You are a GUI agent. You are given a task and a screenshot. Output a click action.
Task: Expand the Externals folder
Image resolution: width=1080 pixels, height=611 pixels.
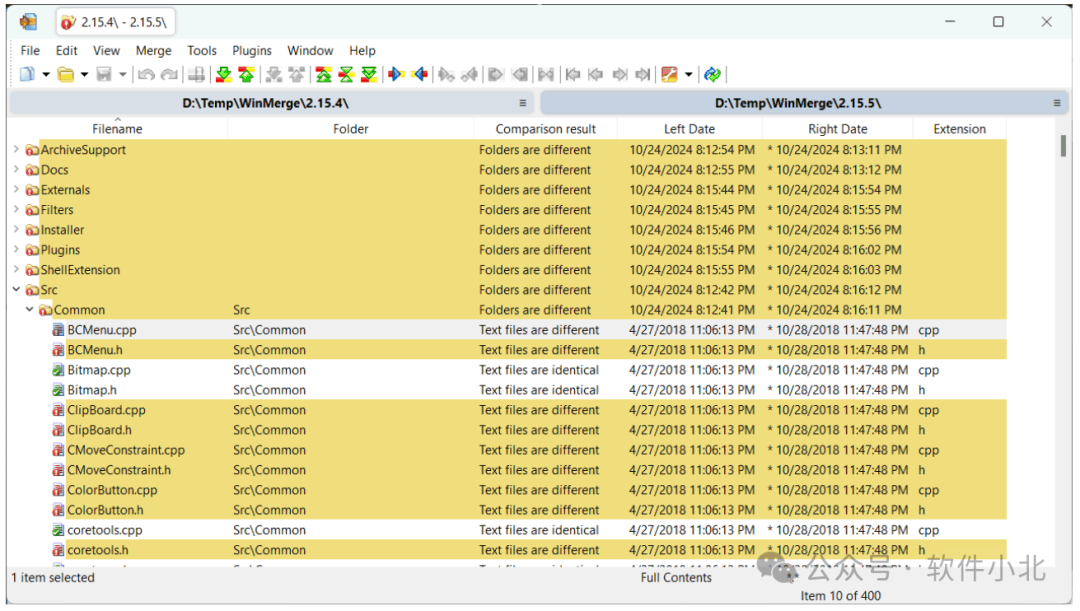pos(16,189)
